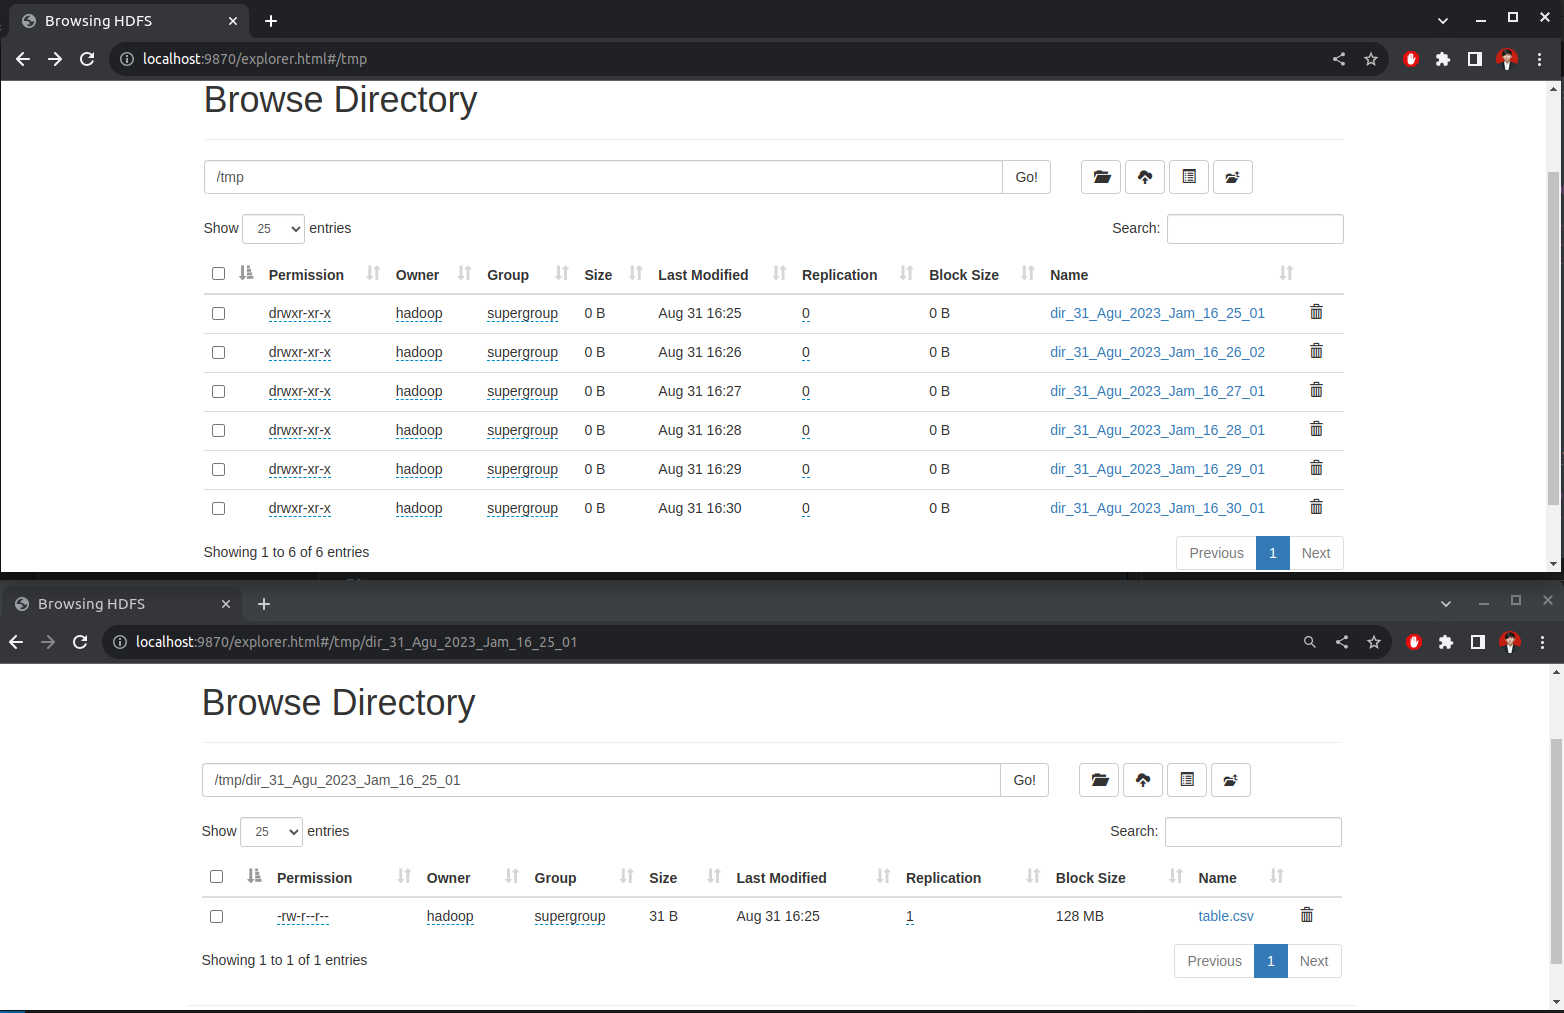1564x1013 pixels.
Task: Tick the select-all checkbox in the /tmp table header
Action: [x=218, y=273]
